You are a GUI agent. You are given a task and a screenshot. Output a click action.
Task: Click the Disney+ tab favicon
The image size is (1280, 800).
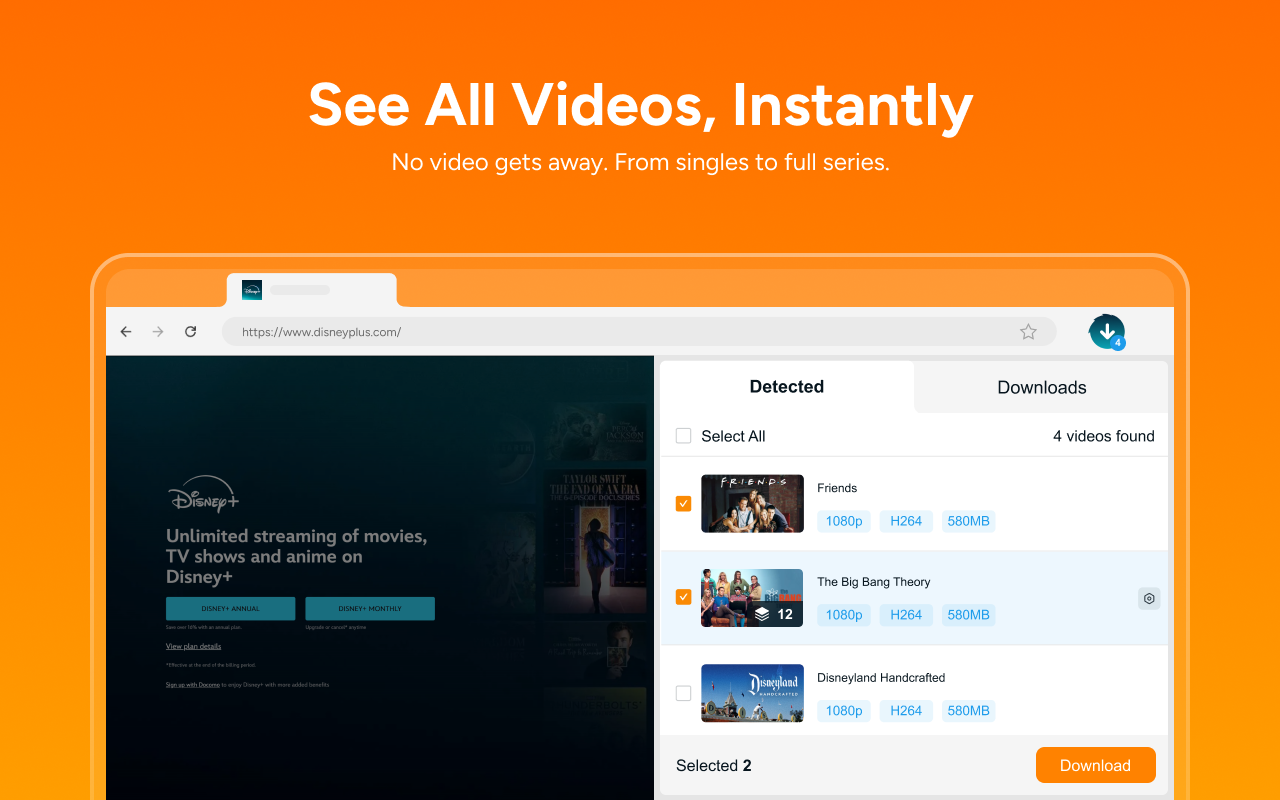252,290
